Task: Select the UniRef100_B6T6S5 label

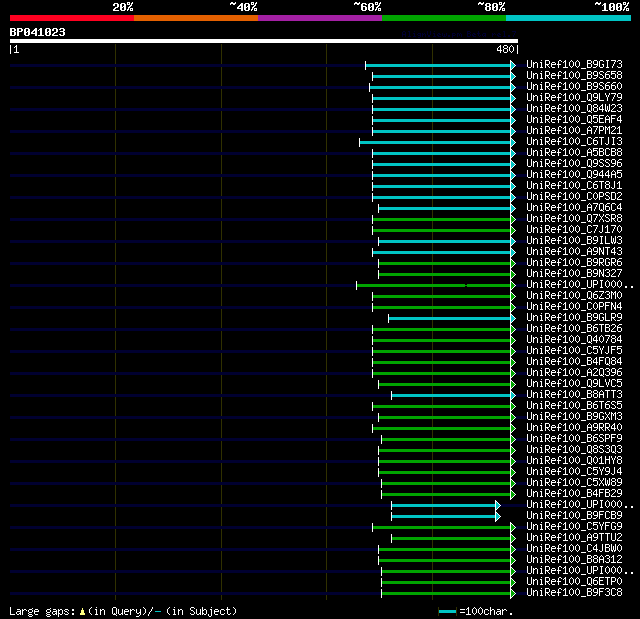Action: coord(574,406)
